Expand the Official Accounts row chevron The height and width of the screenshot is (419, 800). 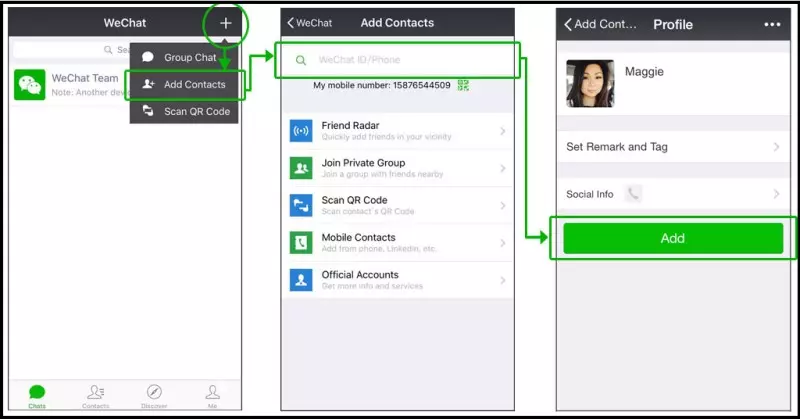503,280
